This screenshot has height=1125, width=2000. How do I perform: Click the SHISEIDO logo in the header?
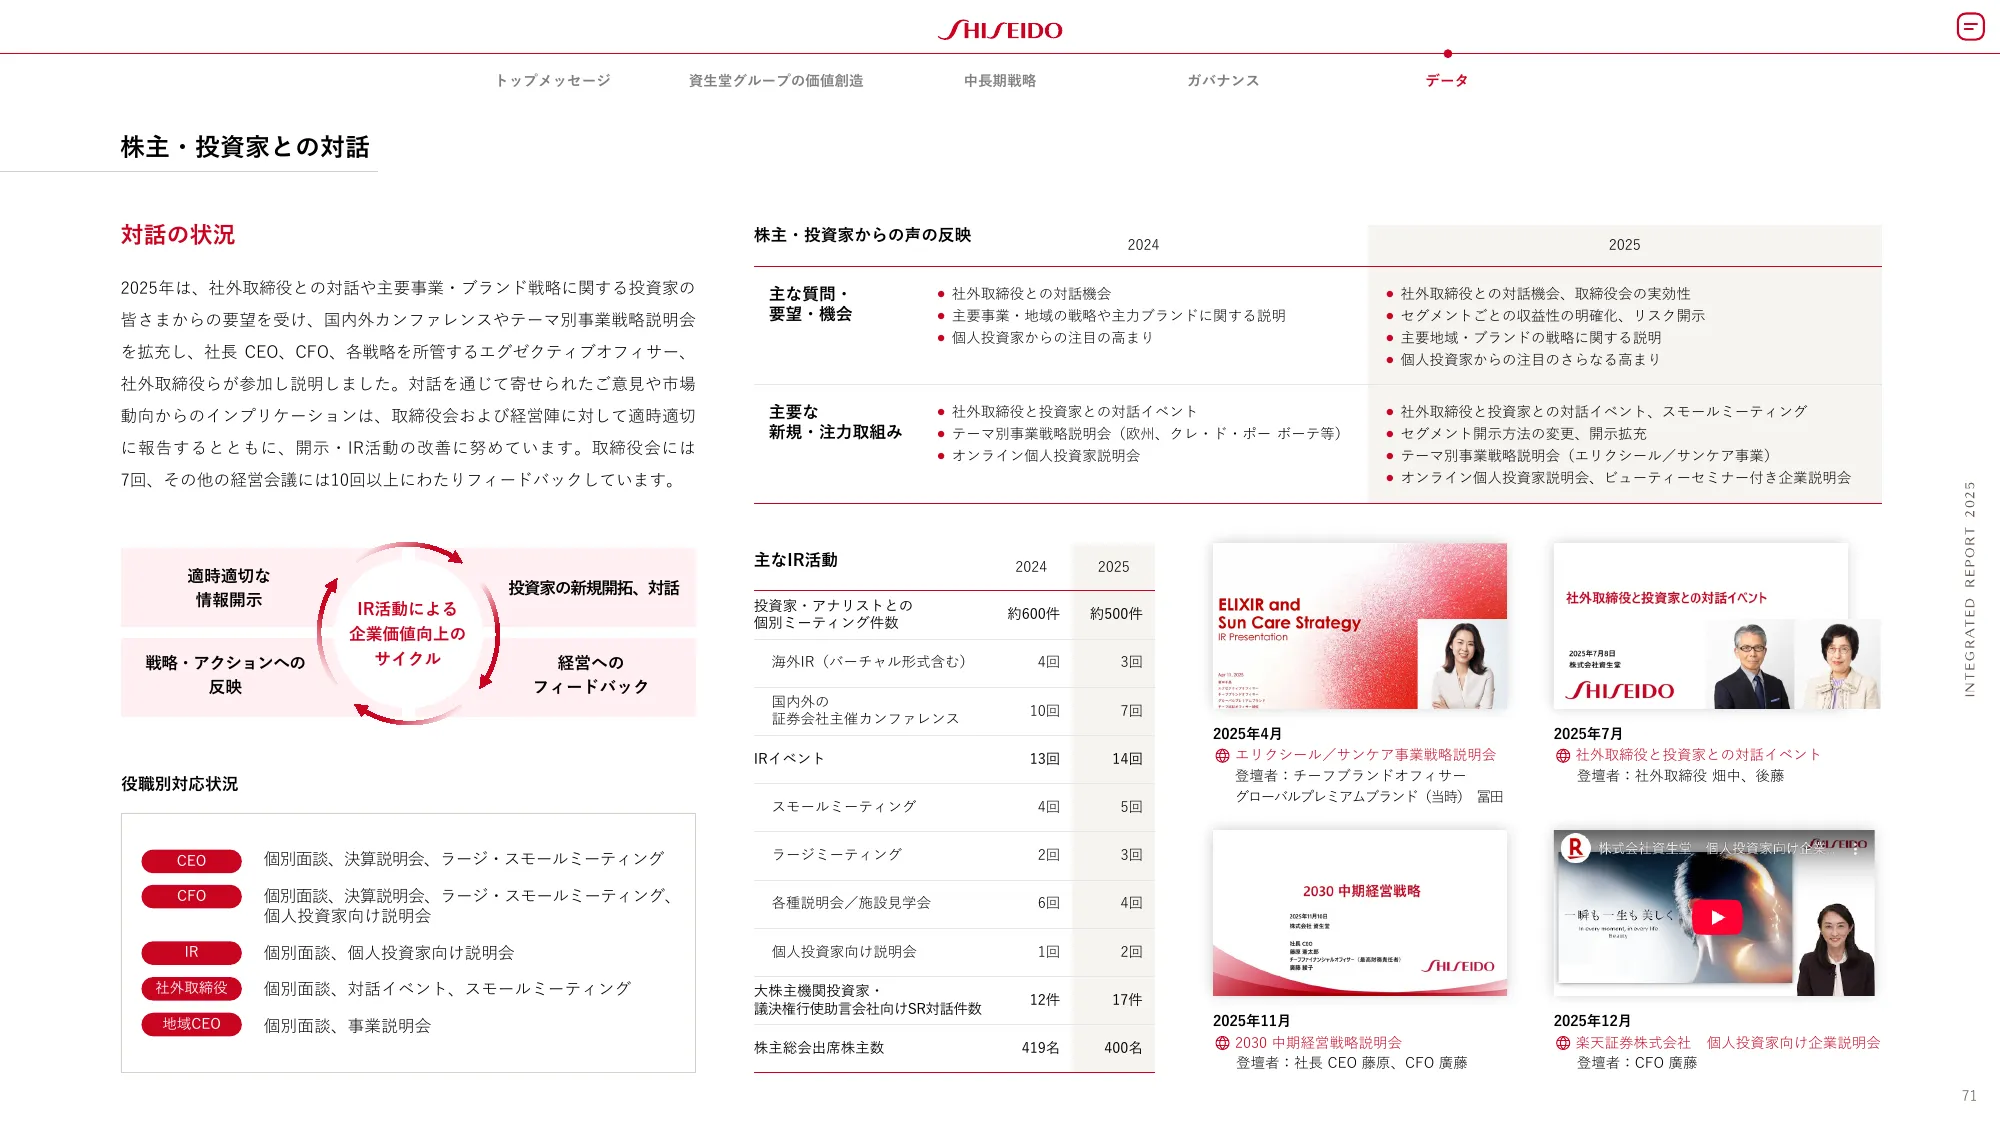tap(1000, 30)
